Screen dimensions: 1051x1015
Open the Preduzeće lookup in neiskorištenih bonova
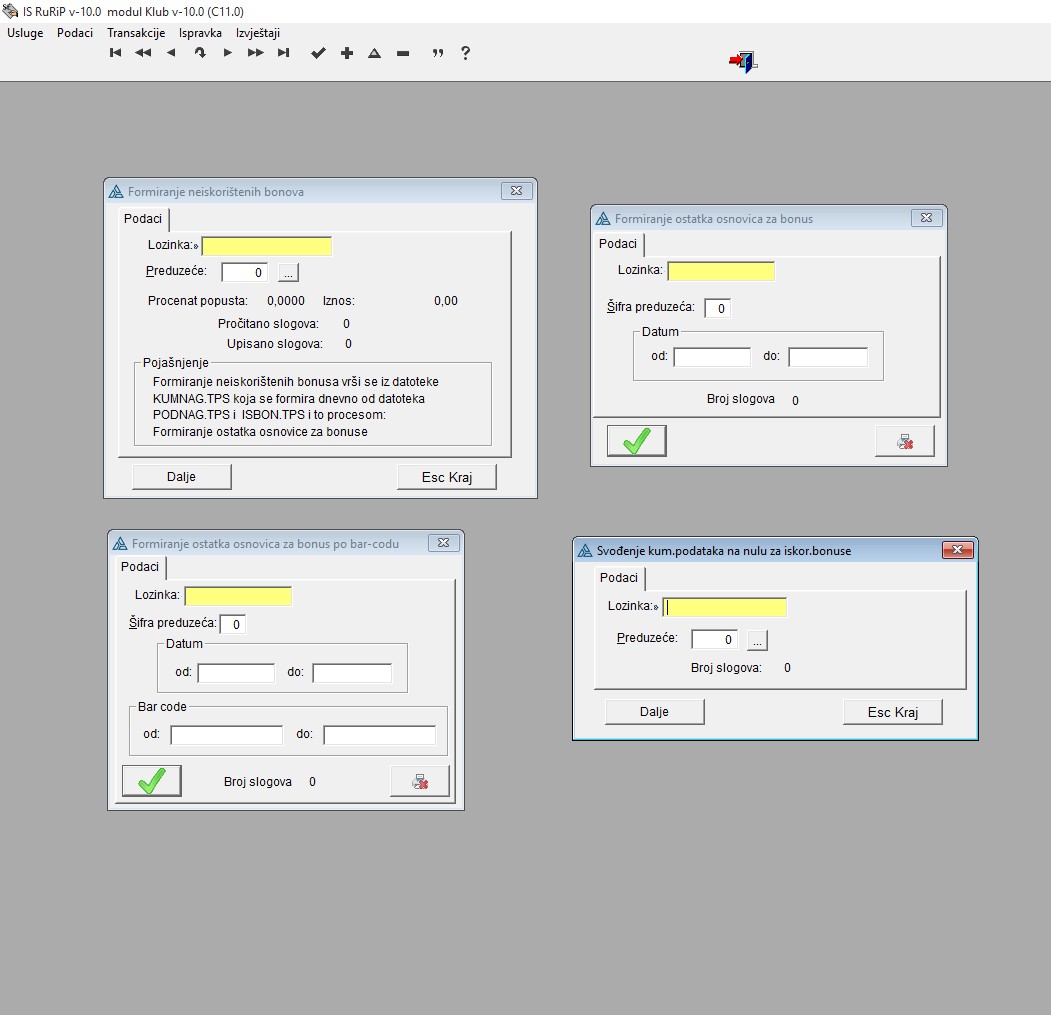288,272
